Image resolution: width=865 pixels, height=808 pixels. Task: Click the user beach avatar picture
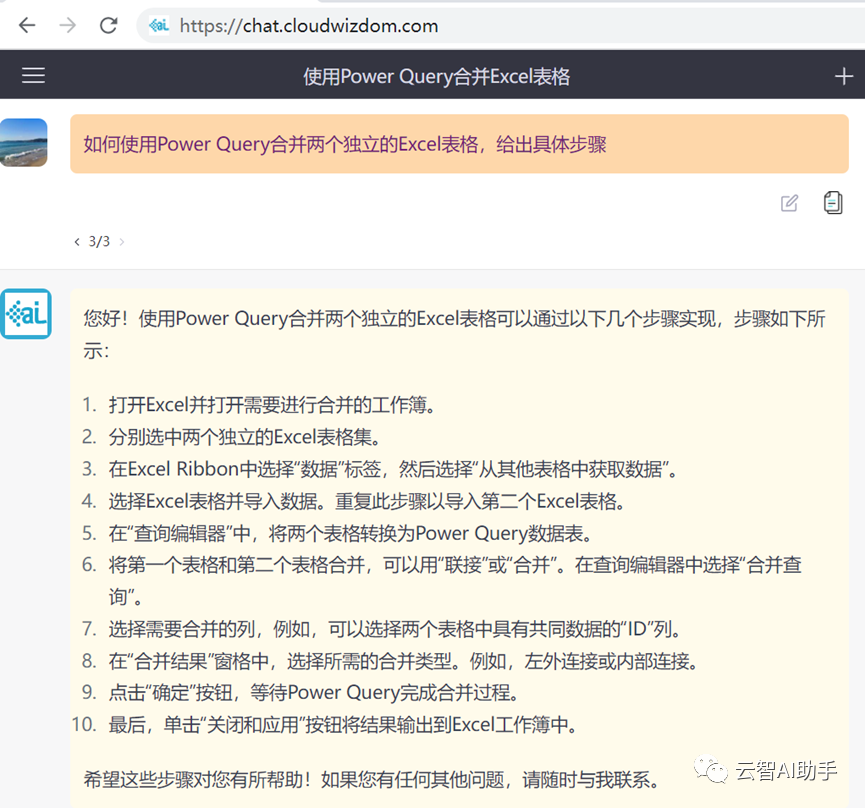pos(24,142)
